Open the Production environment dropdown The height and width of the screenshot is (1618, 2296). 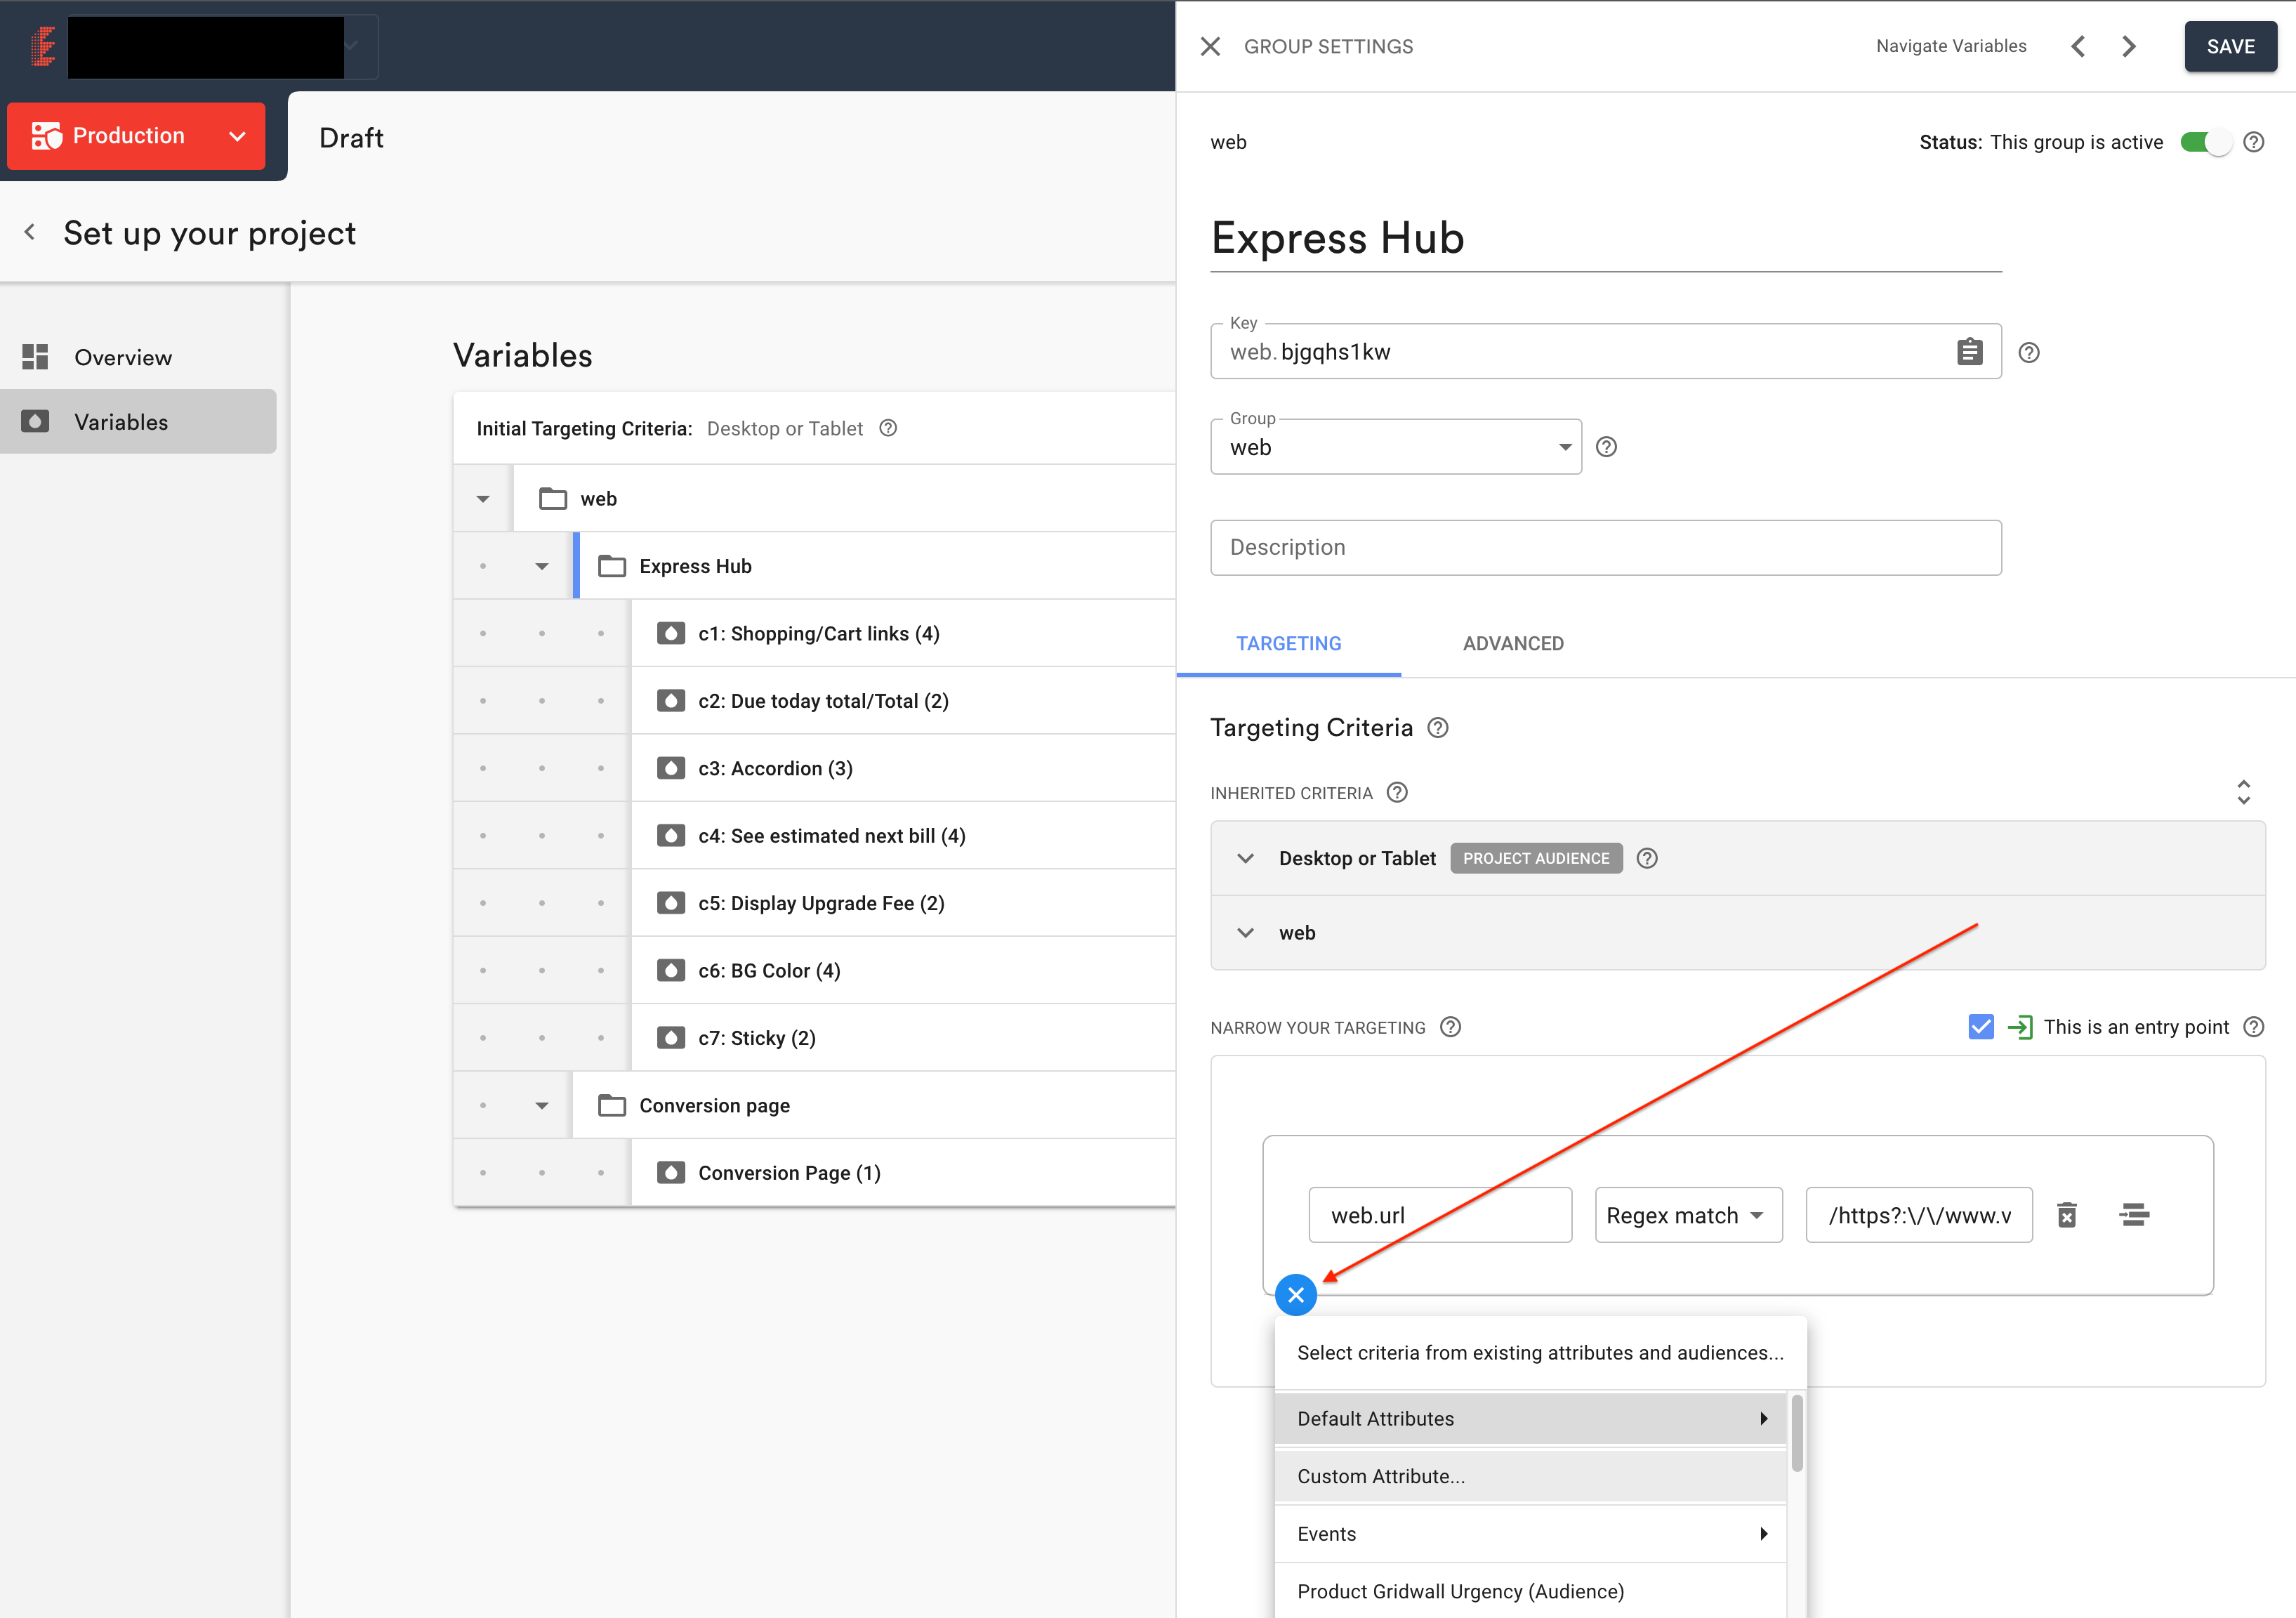(136, 136)
